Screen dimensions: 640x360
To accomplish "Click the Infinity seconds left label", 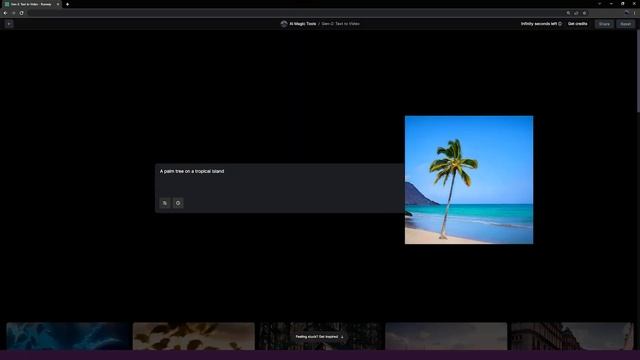I will click(539, 24).
